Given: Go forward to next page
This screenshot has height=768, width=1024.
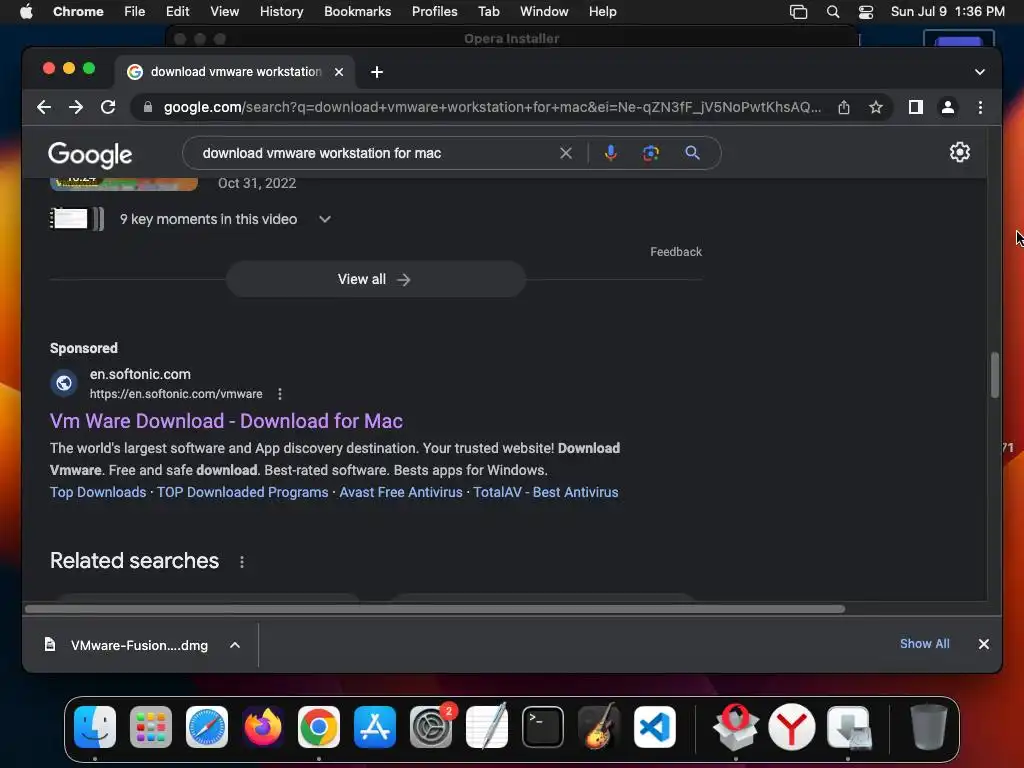Looking at the screenshot, I should [x=76, y=107].
